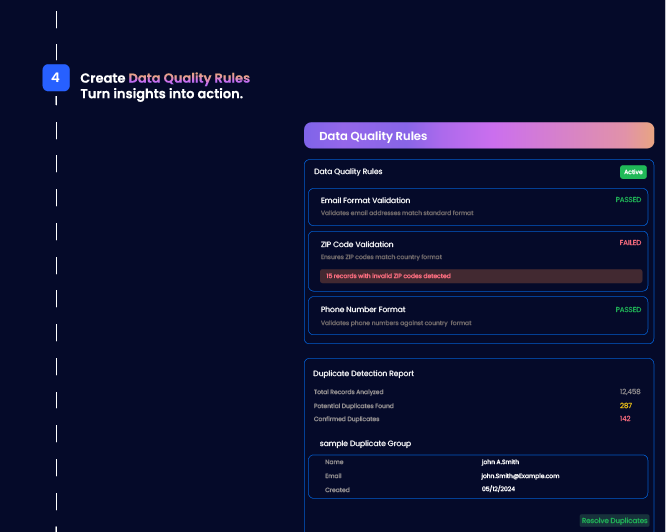
Task: Click the Confirmed Duplicates label
Action: pos(346,419)
